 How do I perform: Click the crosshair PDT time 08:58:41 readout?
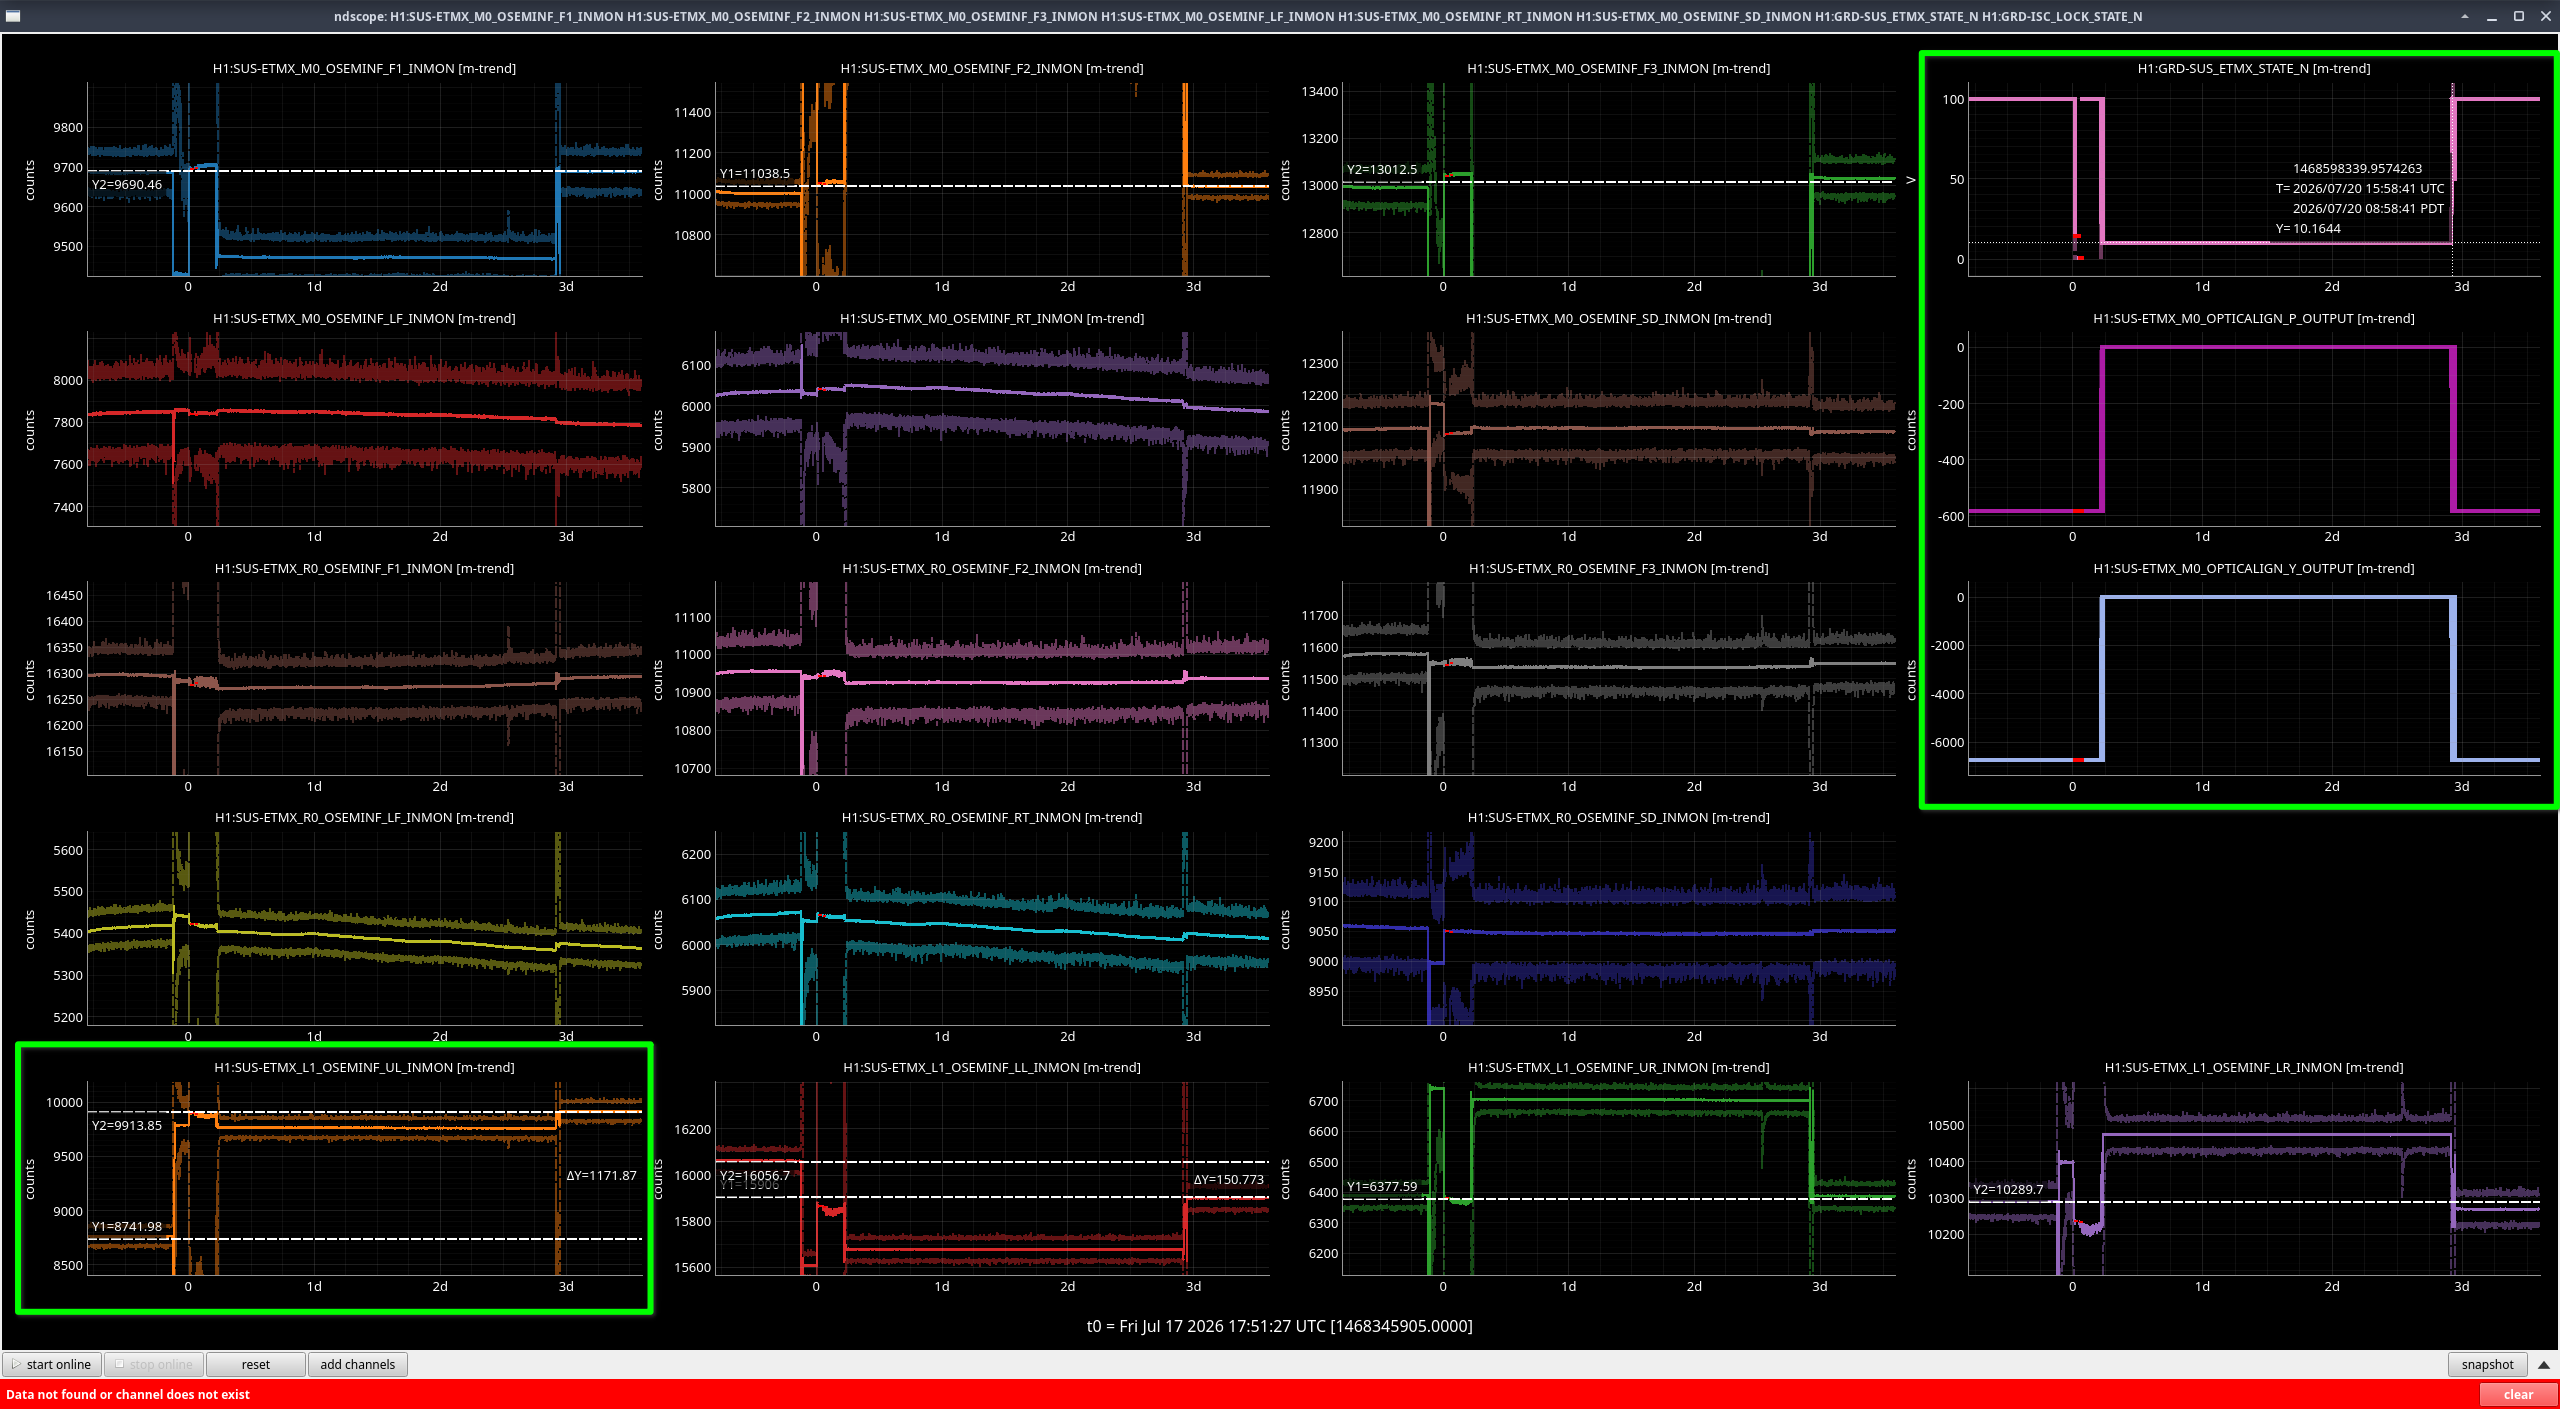coord(2368,208)
